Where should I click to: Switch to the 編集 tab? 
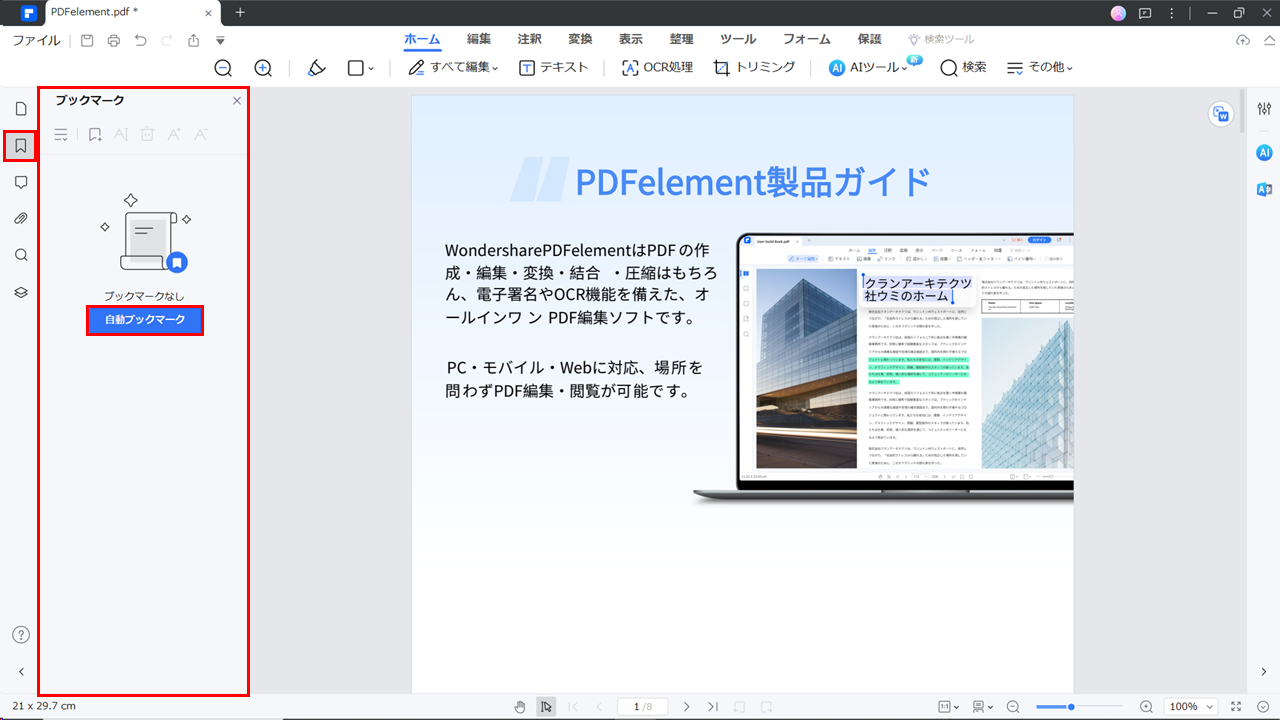pos(479,39)
